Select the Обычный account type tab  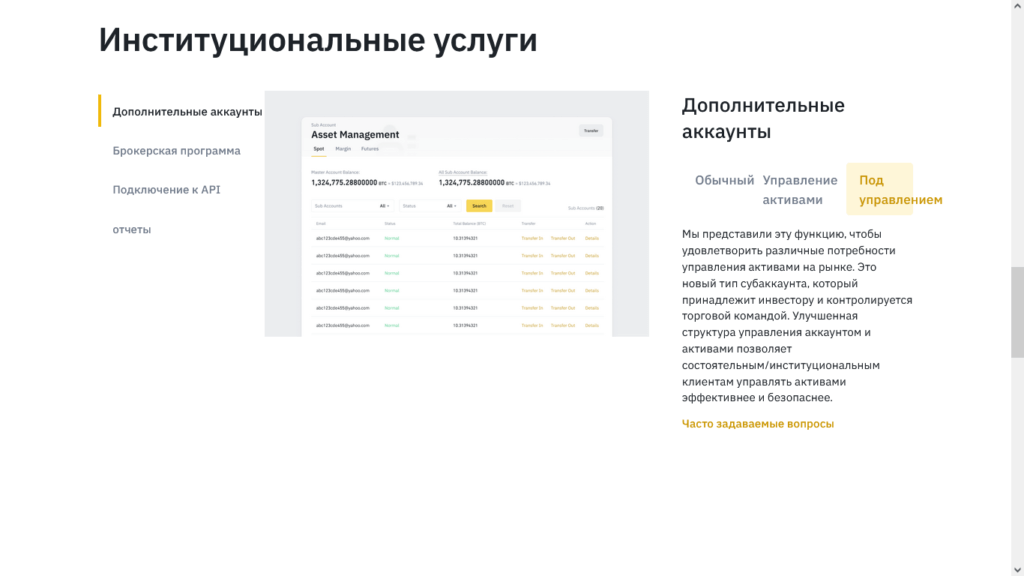click(x=724, y=181)
